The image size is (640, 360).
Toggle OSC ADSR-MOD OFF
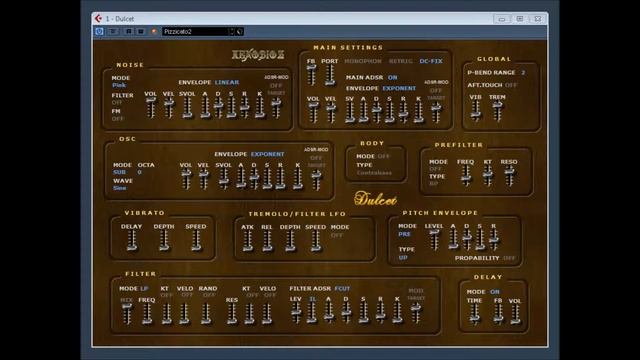tap(316, 158)
